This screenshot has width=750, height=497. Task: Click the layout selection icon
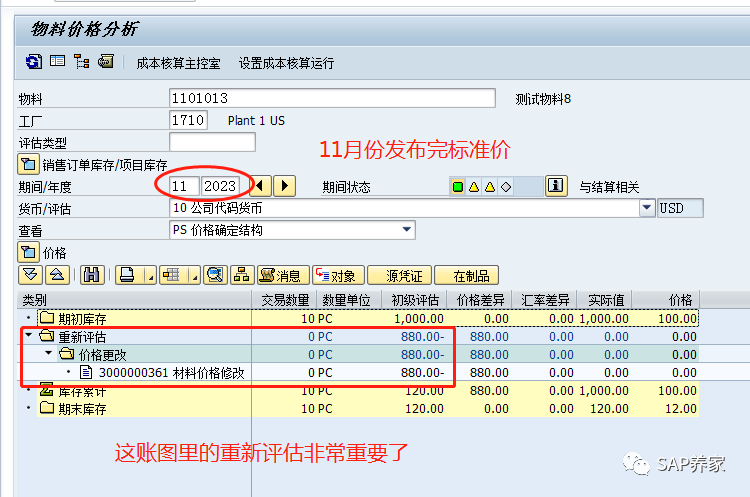pyautogui.click(x=172, y=275)
